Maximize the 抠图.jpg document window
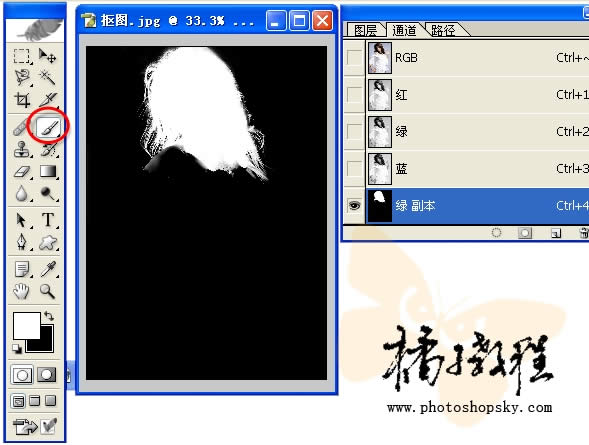This screenshot has height=445, width=589. click(299, 20)
